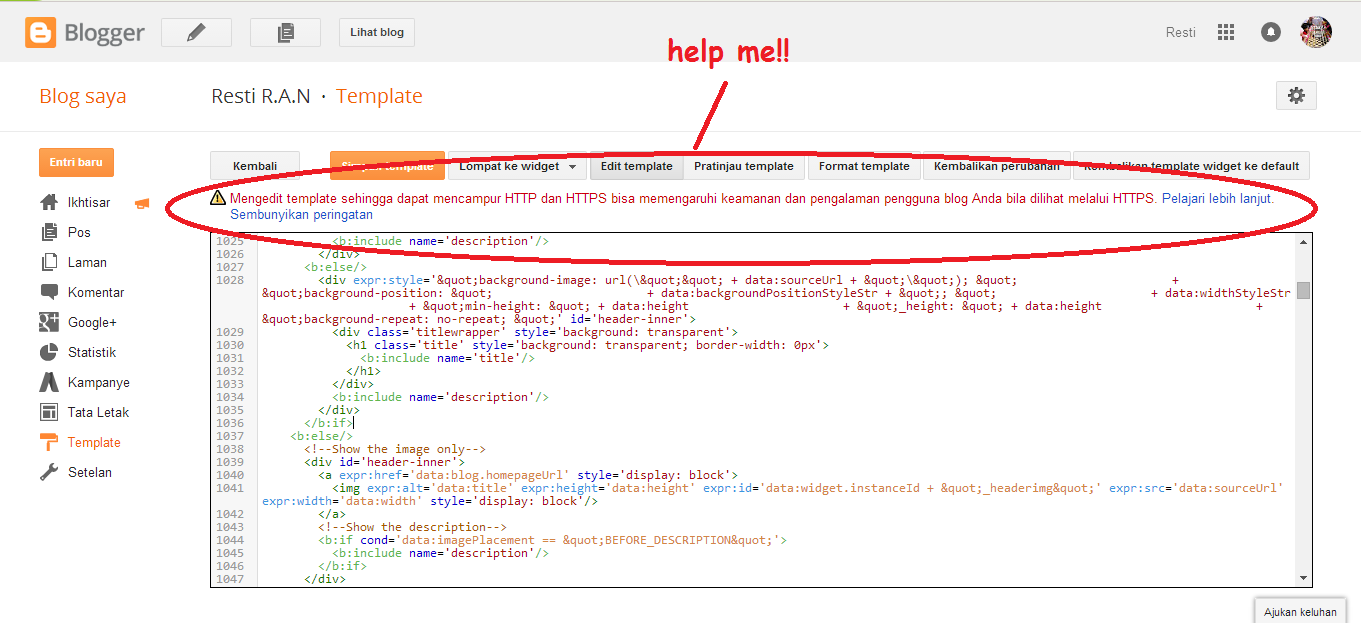
Task: Click editor scrollbar down arrow
Action: click(x=1303, y=578)
